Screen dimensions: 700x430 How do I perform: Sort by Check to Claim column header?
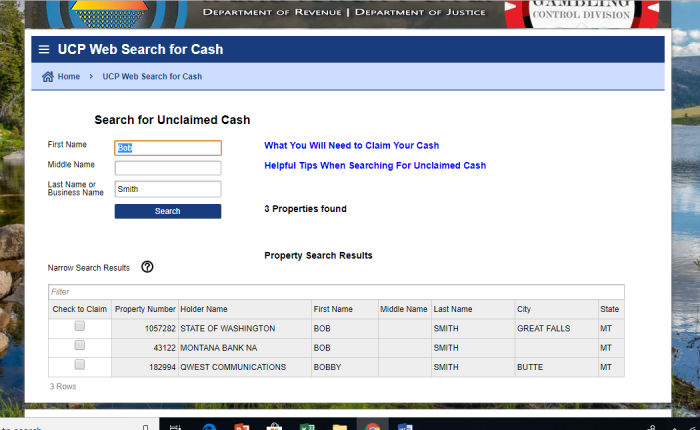tap(79, 309)
